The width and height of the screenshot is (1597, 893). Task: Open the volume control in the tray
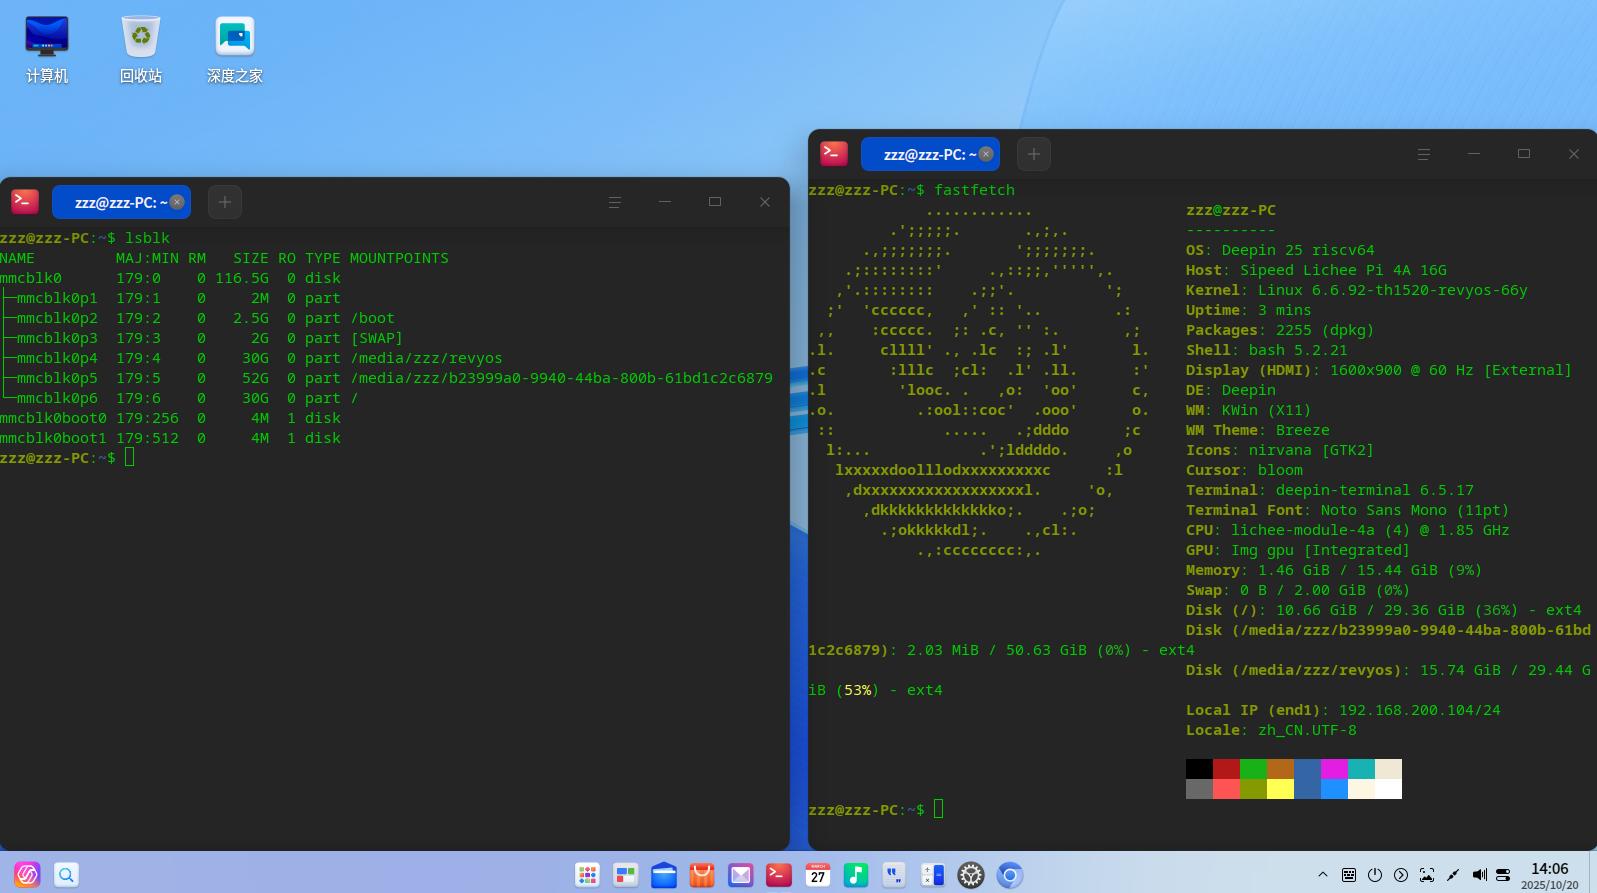tap(1479, 875)
